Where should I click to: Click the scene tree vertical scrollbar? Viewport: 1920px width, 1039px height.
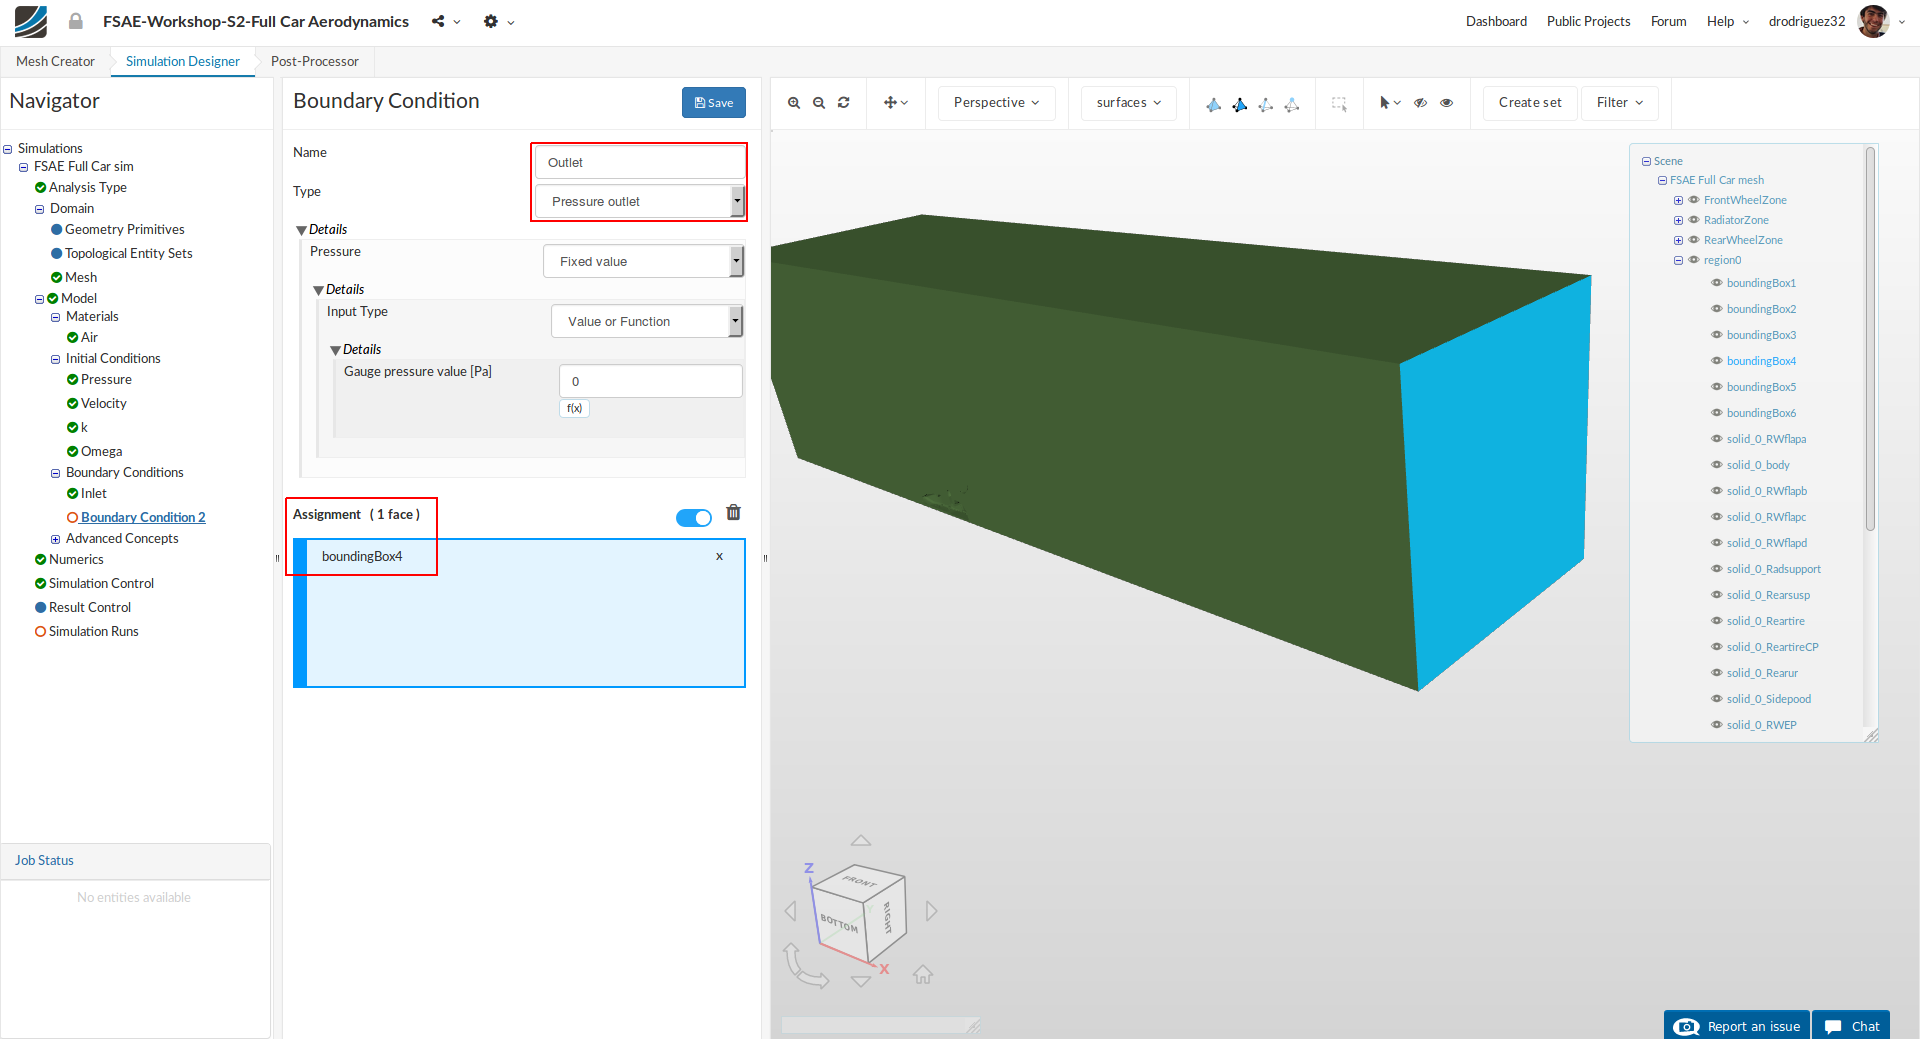coord(1869,340)
